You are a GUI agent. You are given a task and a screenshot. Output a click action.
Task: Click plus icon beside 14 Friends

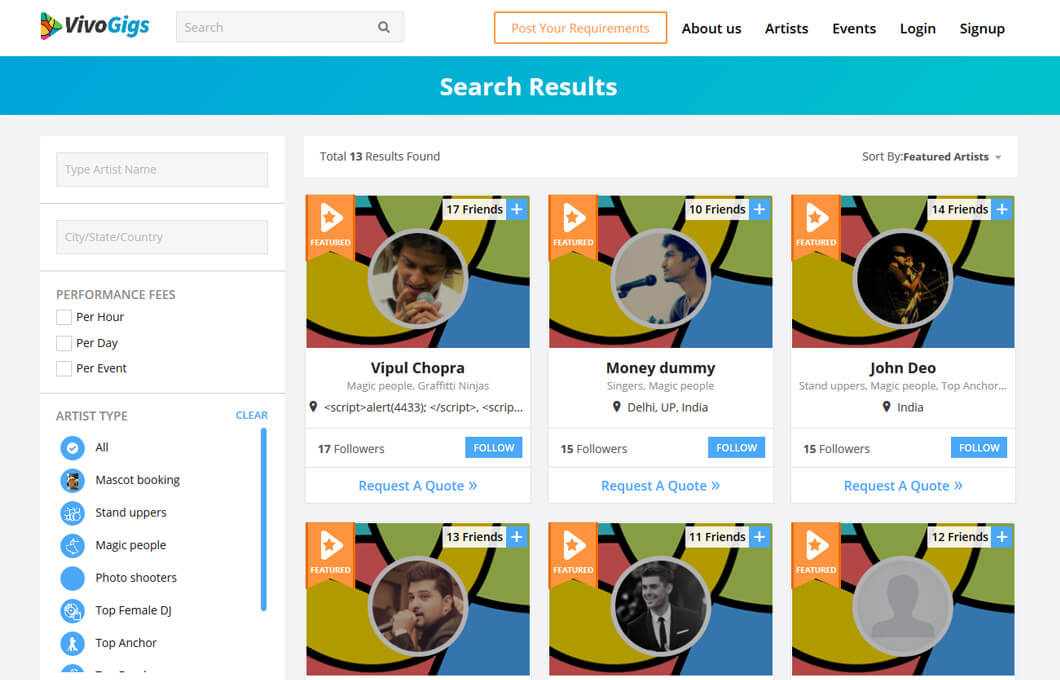[x=1002, y=209]
